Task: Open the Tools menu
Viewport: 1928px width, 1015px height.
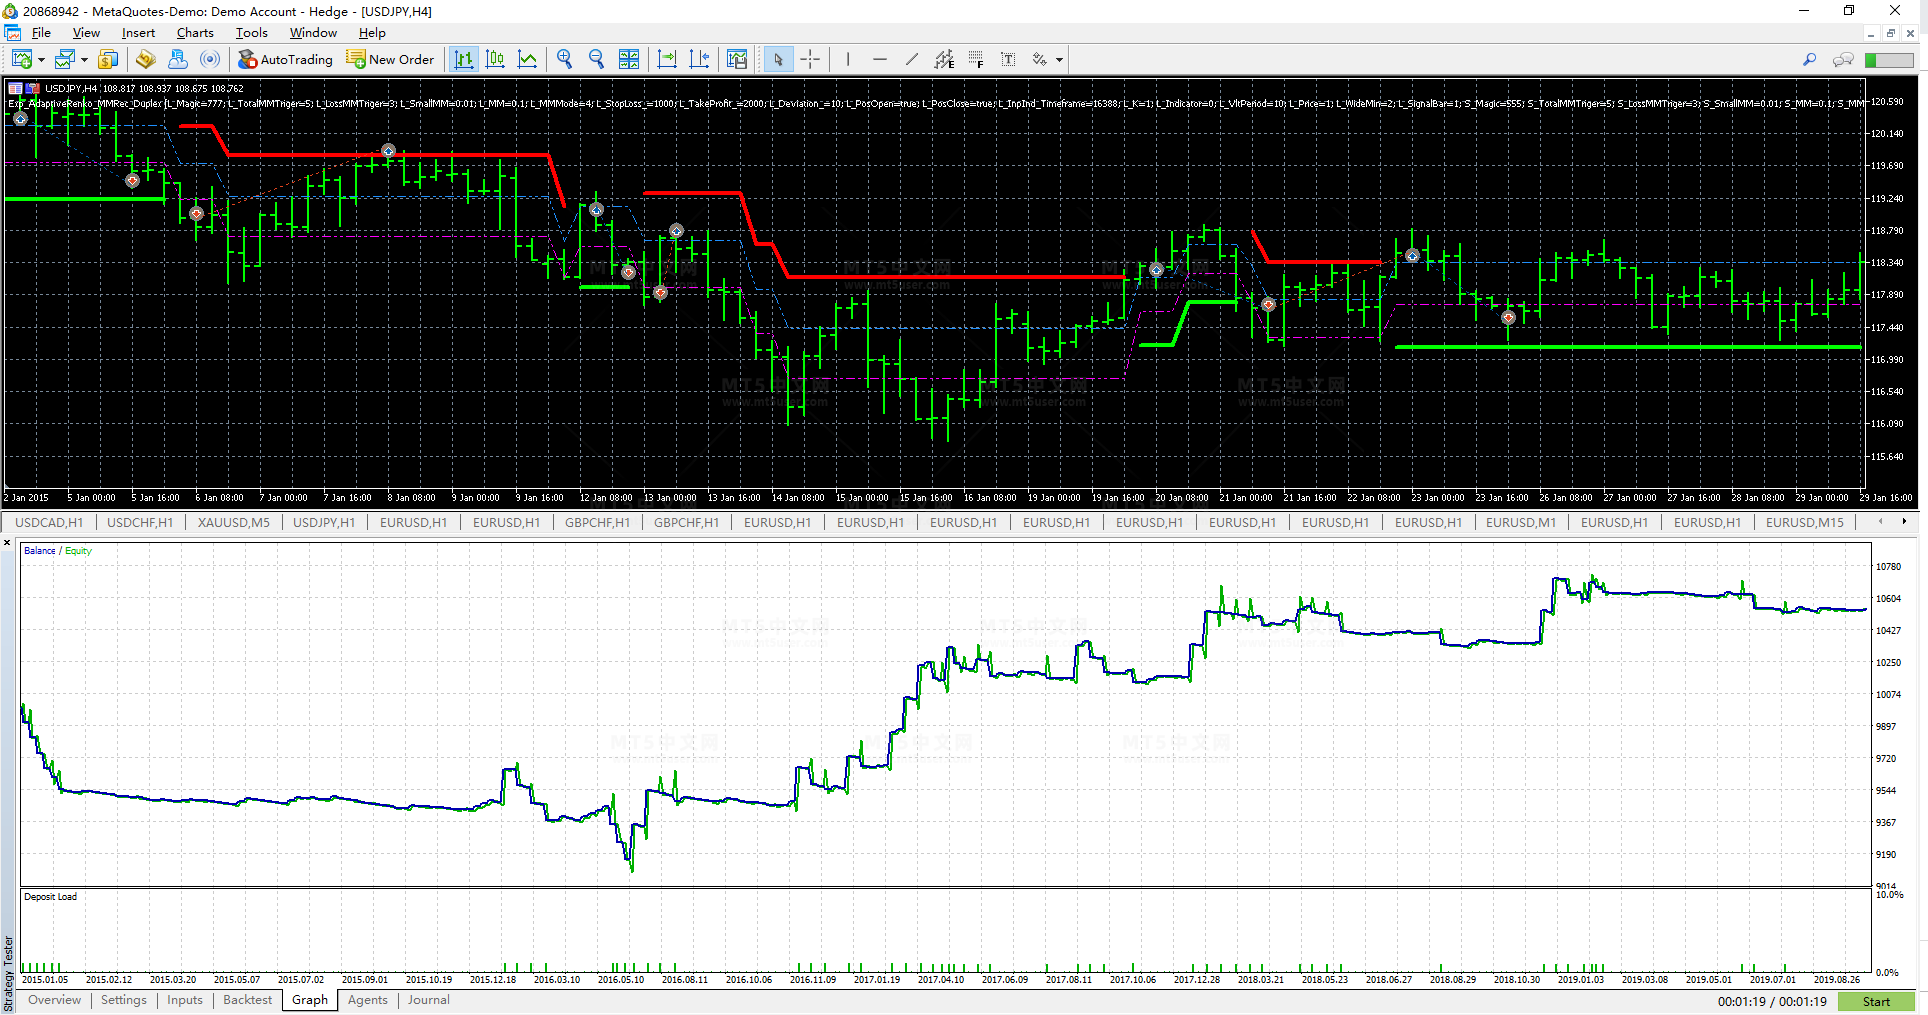Action: coord(252,33)
